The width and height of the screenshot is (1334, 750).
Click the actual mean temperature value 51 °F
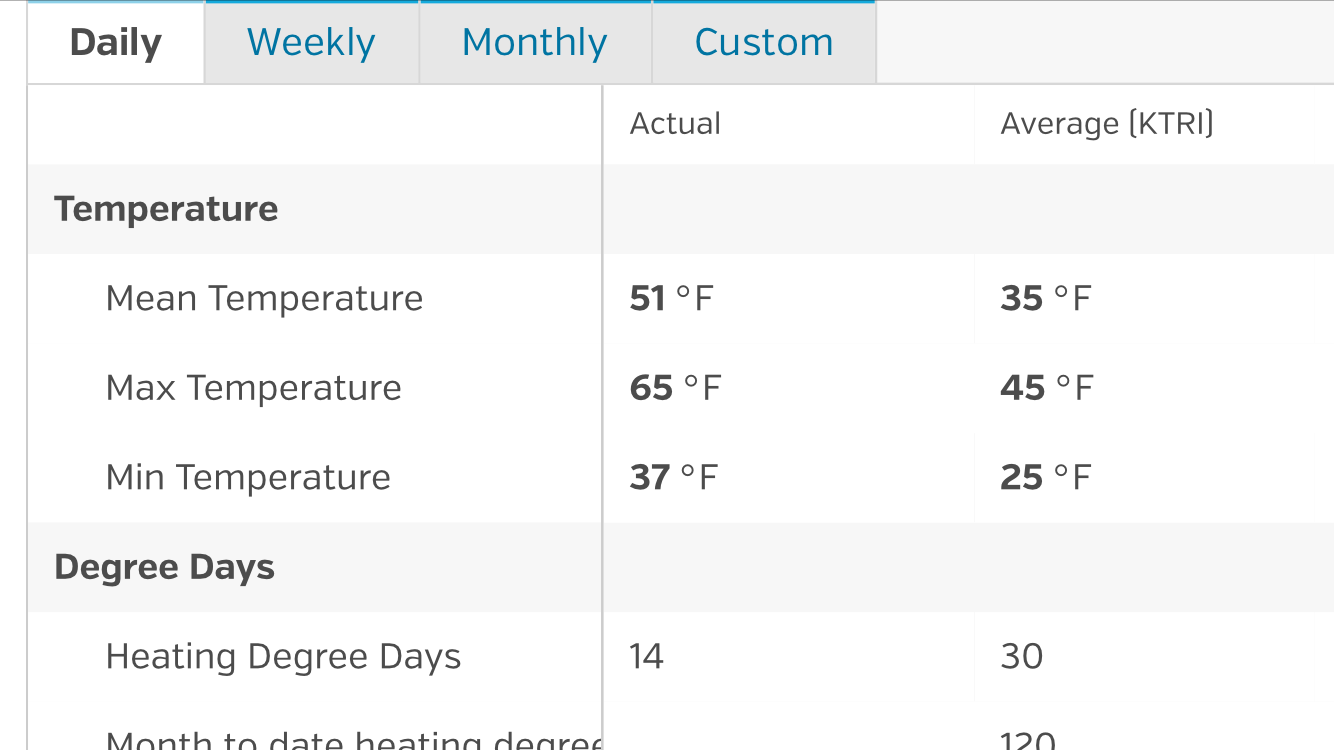pos(672,298)
